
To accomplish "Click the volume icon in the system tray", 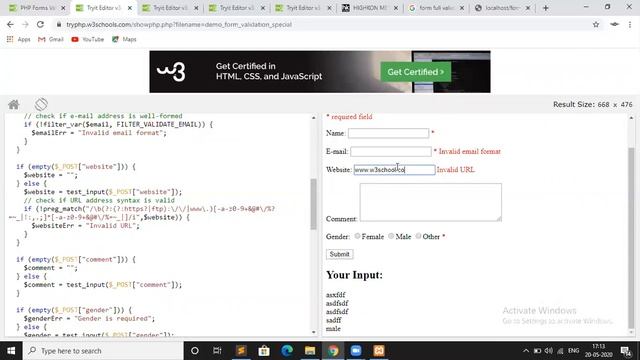I will (x=549, y=351).
